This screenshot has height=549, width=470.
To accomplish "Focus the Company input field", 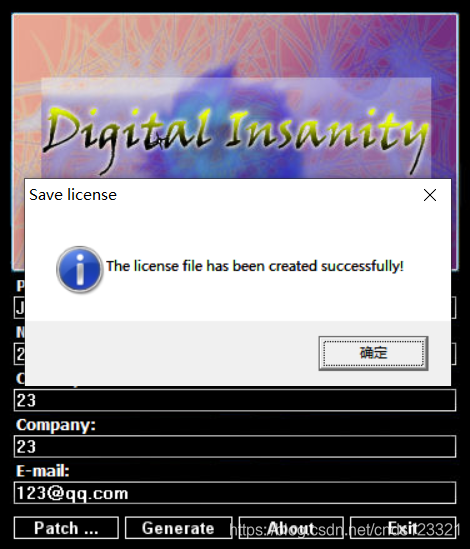I will 235,446.
